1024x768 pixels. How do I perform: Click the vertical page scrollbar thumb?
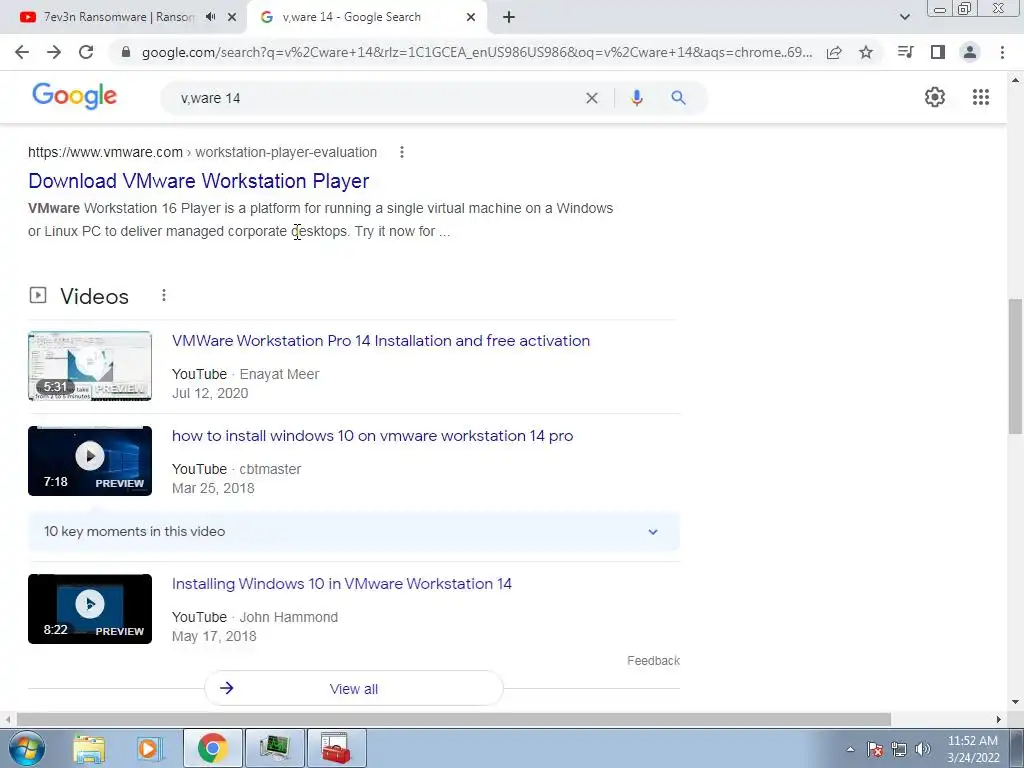pos(1015,366)
